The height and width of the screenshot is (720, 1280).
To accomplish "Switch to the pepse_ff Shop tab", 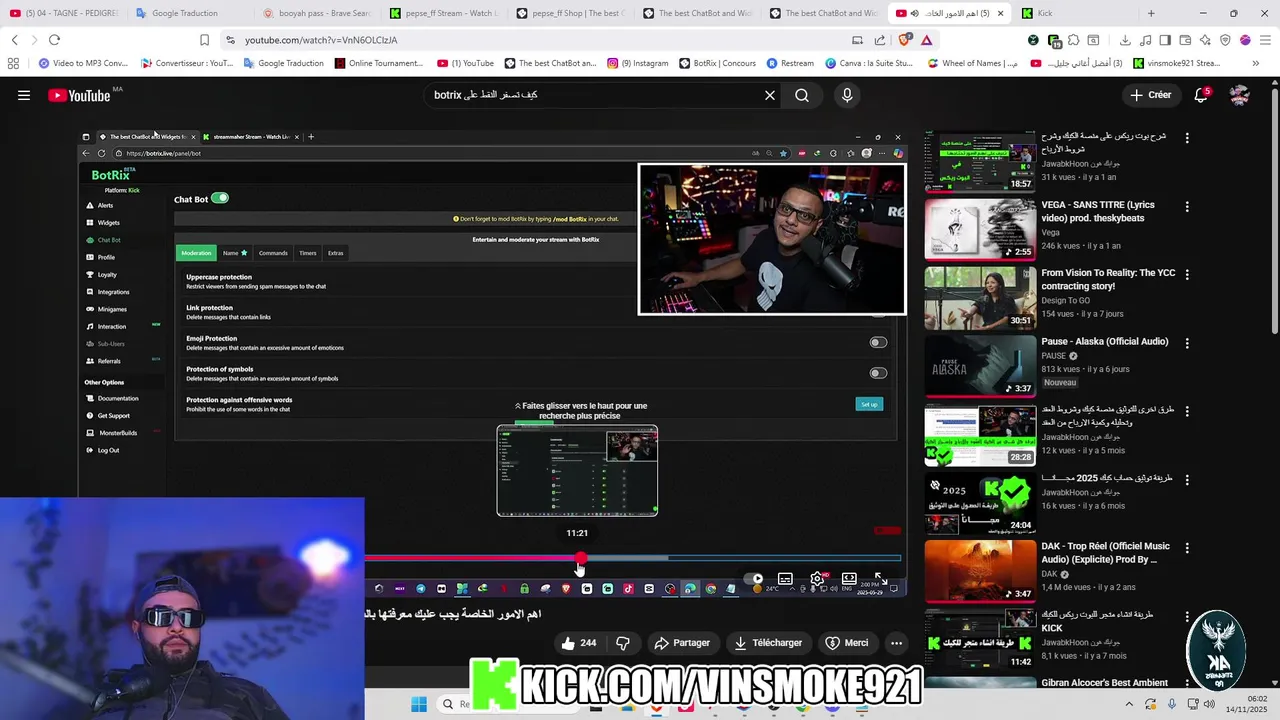I will pos(571,13).
